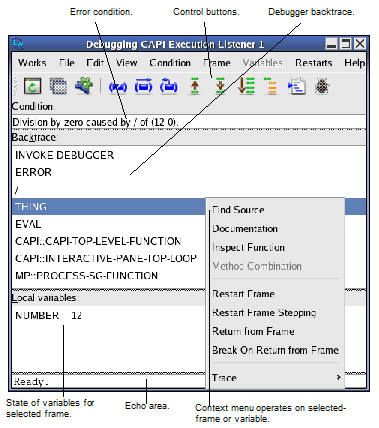Select the MP::PROCESS-SG-FUNCTION frame
This screenshot has height=428, width=379.
[x=109, y=276]
